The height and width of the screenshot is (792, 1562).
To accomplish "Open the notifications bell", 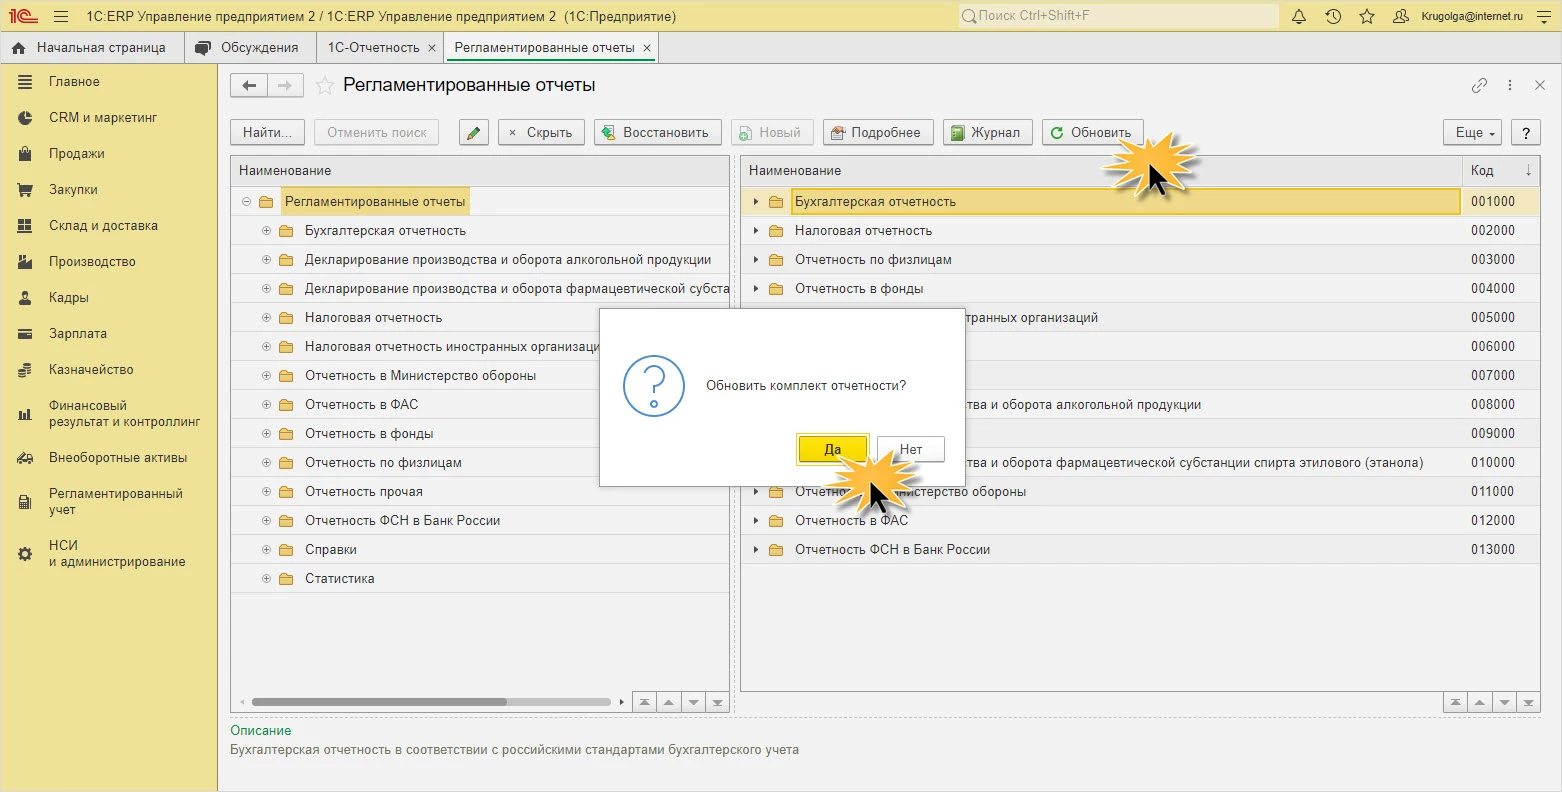I will (x=1299, y=17).
